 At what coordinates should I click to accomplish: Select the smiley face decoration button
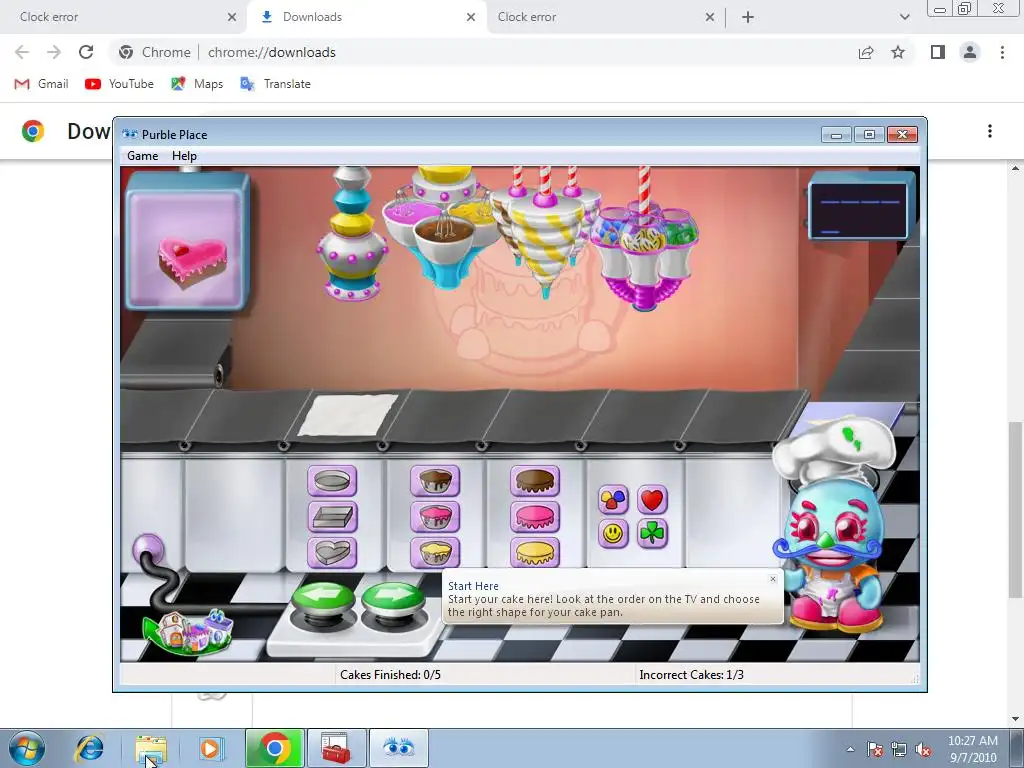tap(613, 534)
